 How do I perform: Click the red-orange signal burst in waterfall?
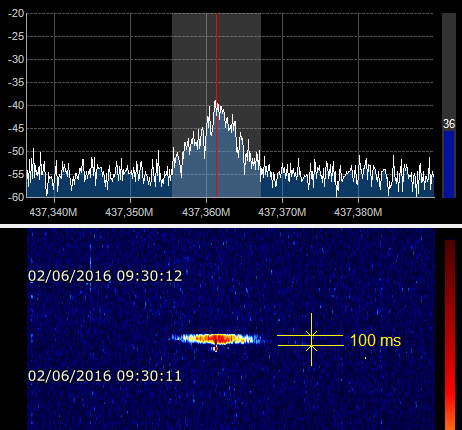[x=217, y=339]
